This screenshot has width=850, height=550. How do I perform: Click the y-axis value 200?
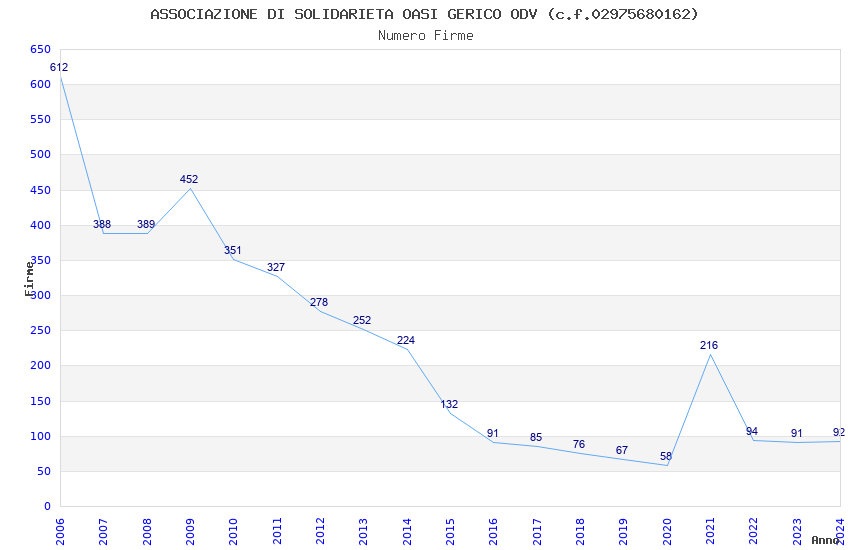(x=41, y=366)
